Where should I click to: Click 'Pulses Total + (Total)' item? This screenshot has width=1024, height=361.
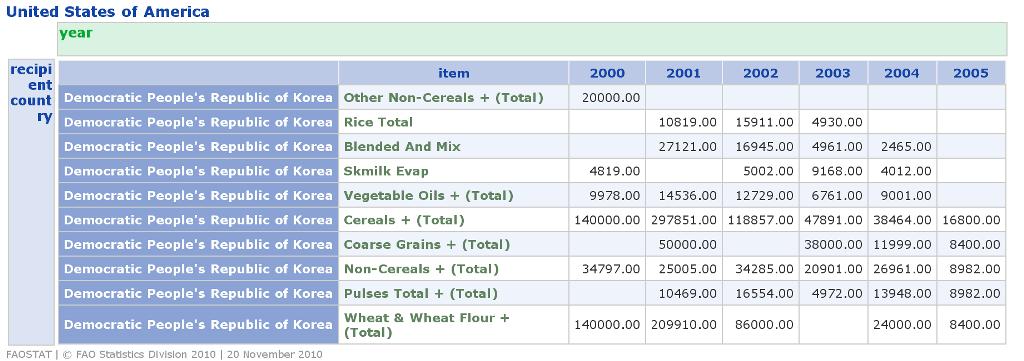pyautogui.click(x=421, y=293)
